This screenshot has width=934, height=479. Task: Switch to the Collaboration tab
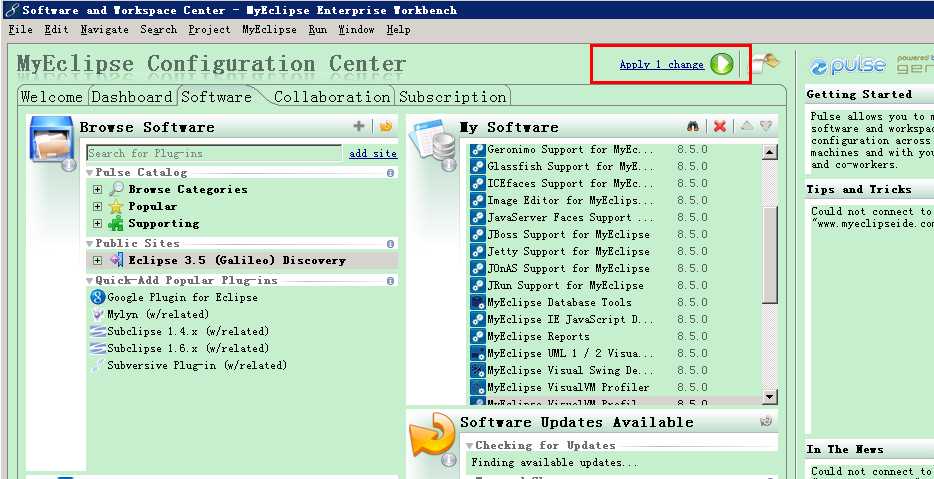click(332, 97)
